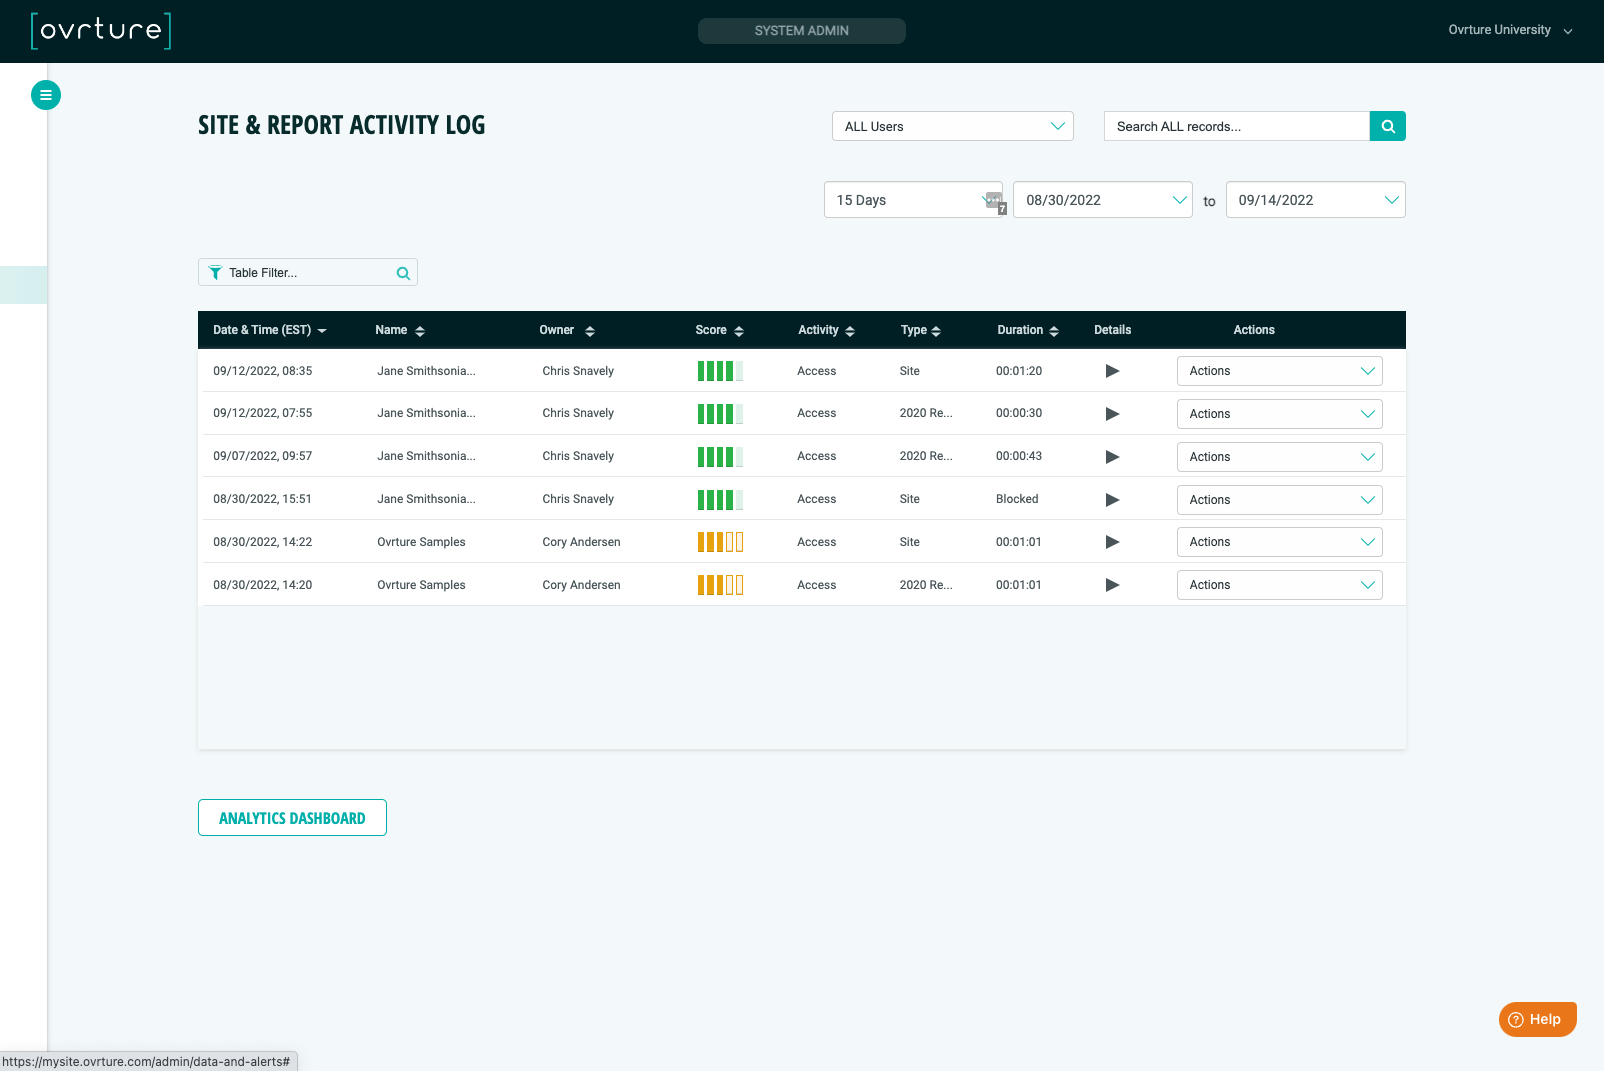The height and width of the screenshot is (1071, 1604).
Task: Select SYSTEM ADMIN at the top
Action: tap(801, 30)
